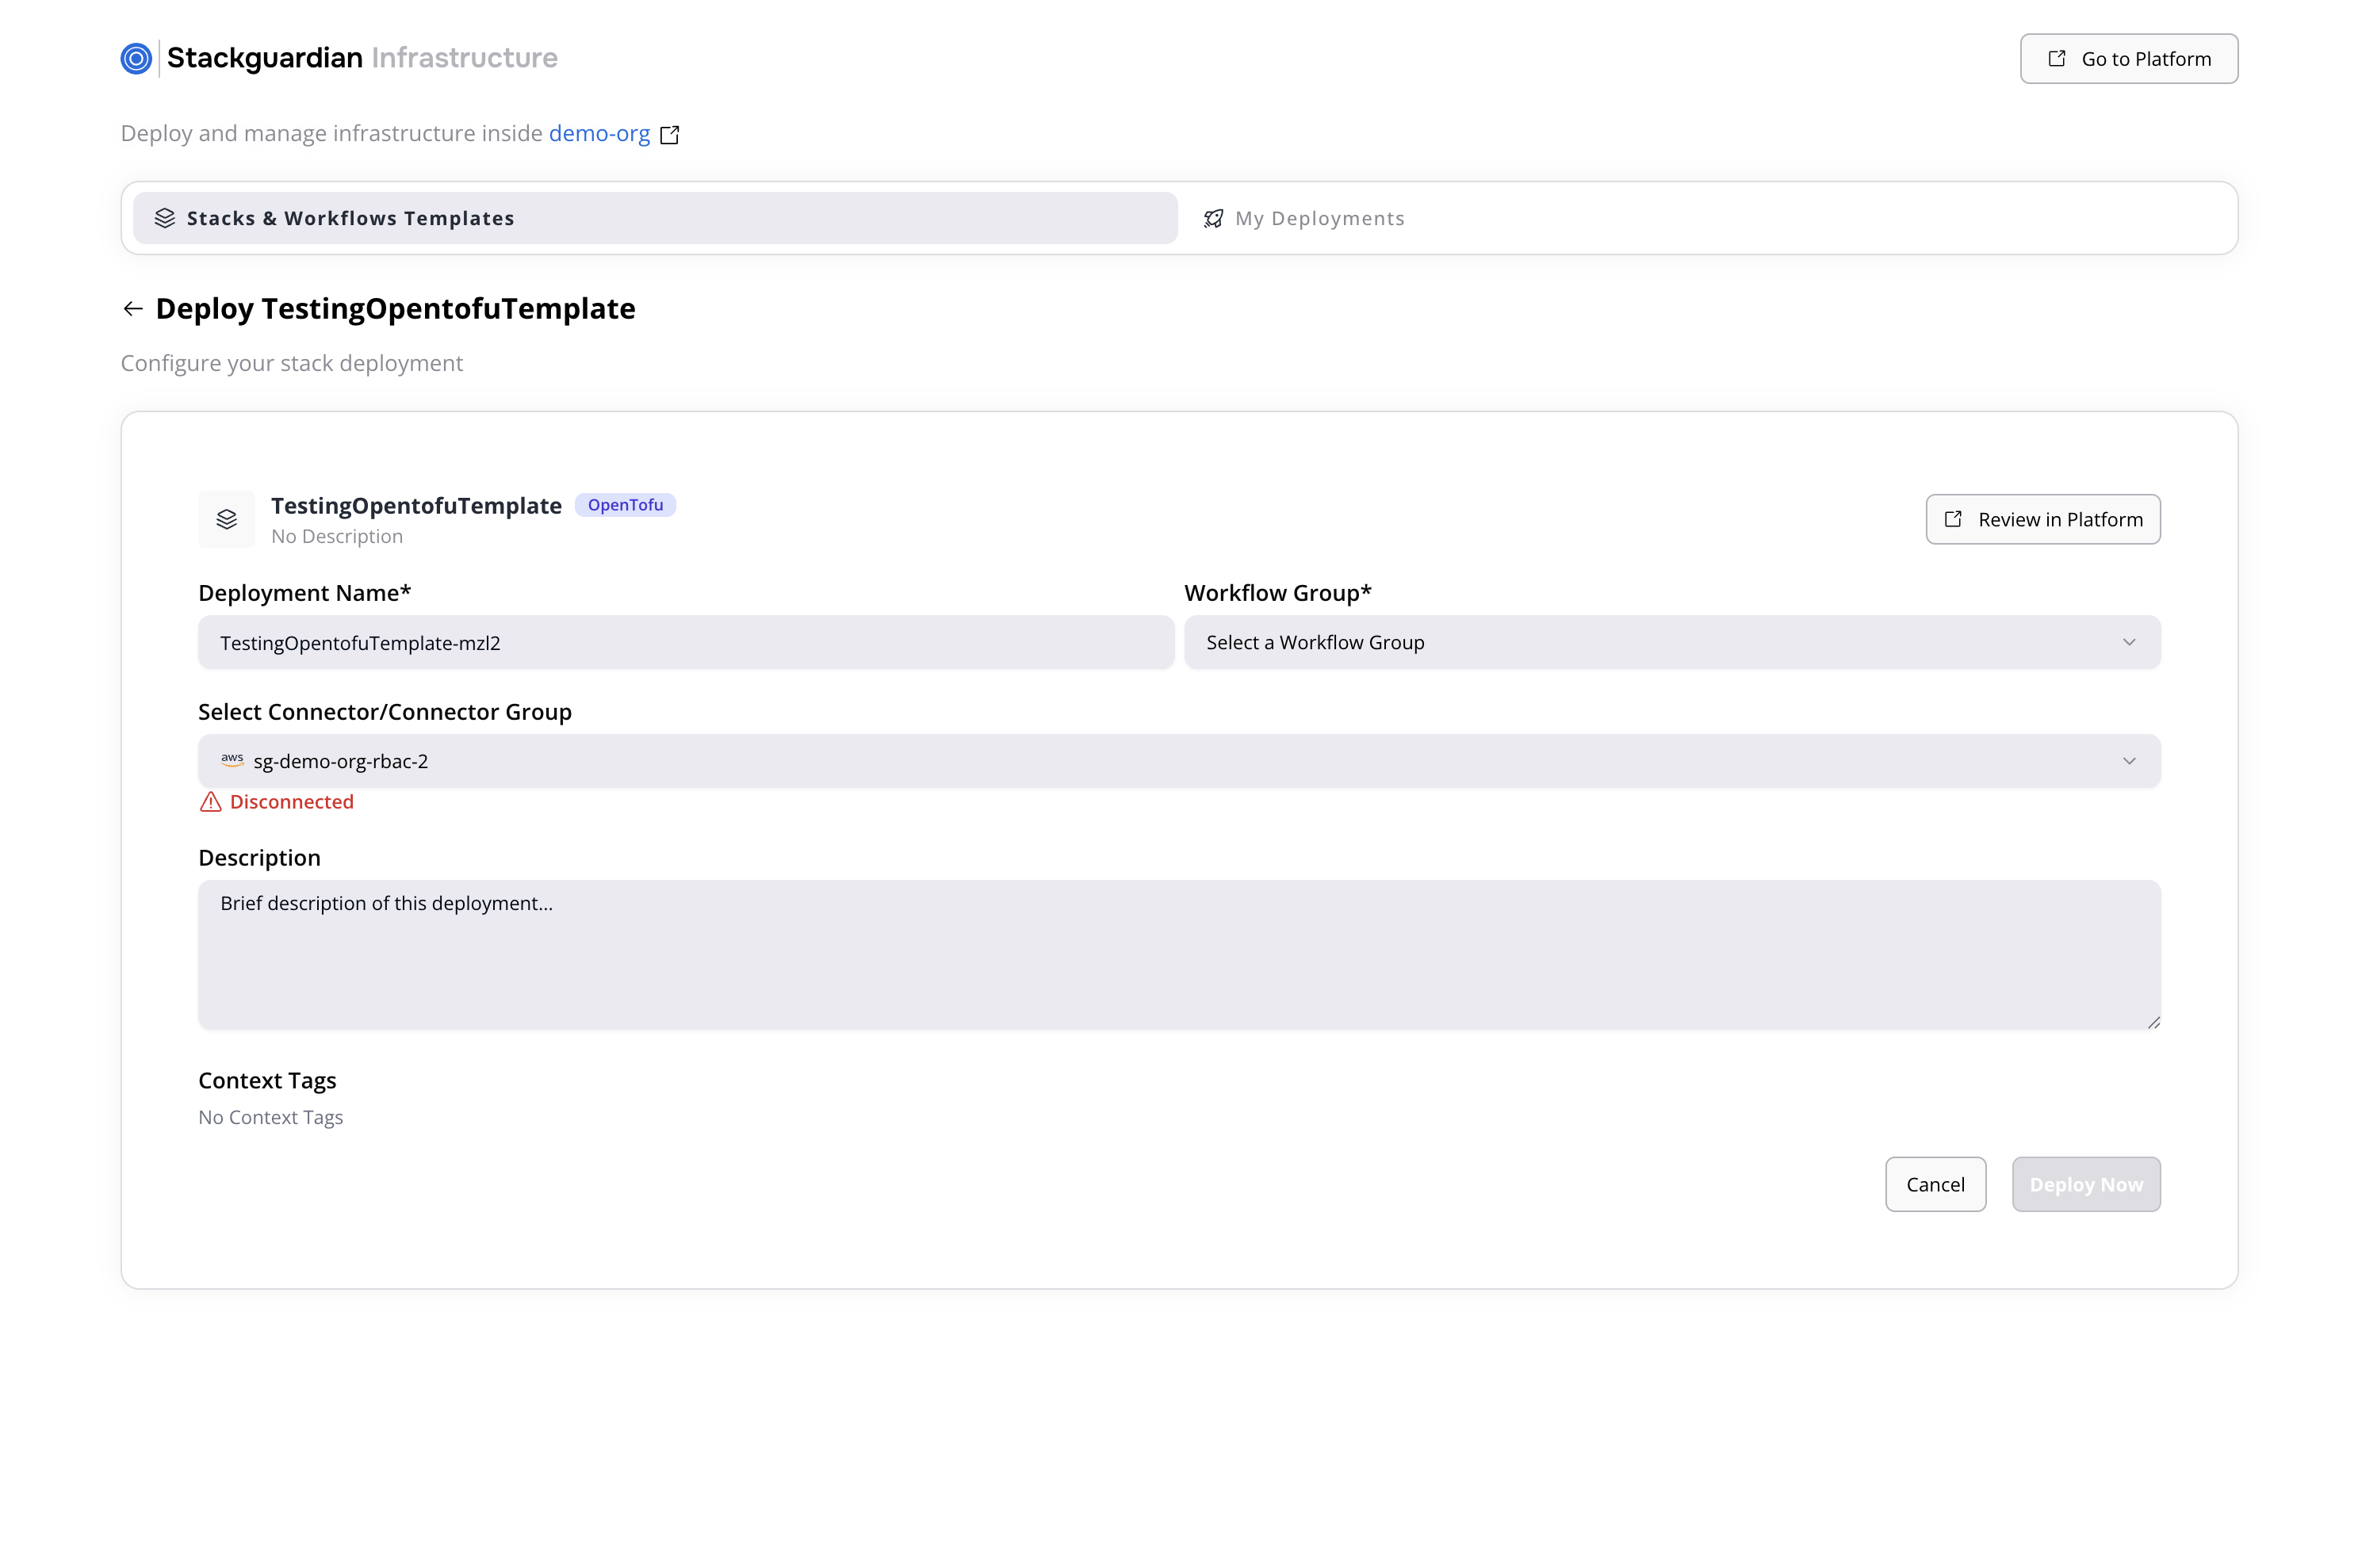This screenshot has height=1568, width=2358.
Task: Click into the Description text area
Action: coord(1179,954)
